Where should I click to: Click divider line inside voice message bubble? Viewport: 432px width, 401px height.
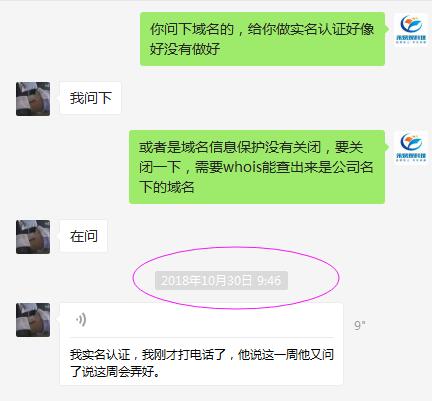click(202, 338)
